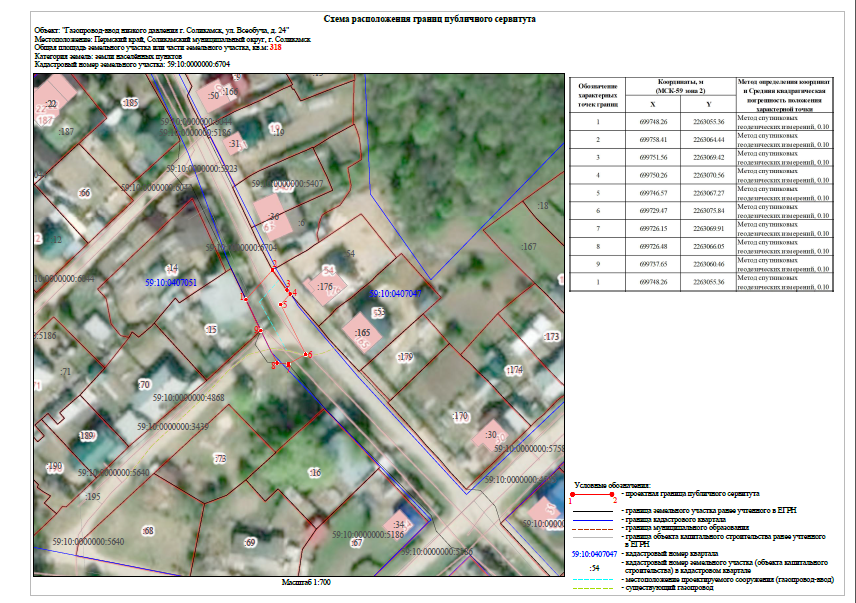Select the "X" column header
Image resolution: width=856 pixels, height=603 pixels.
point(652,104)
